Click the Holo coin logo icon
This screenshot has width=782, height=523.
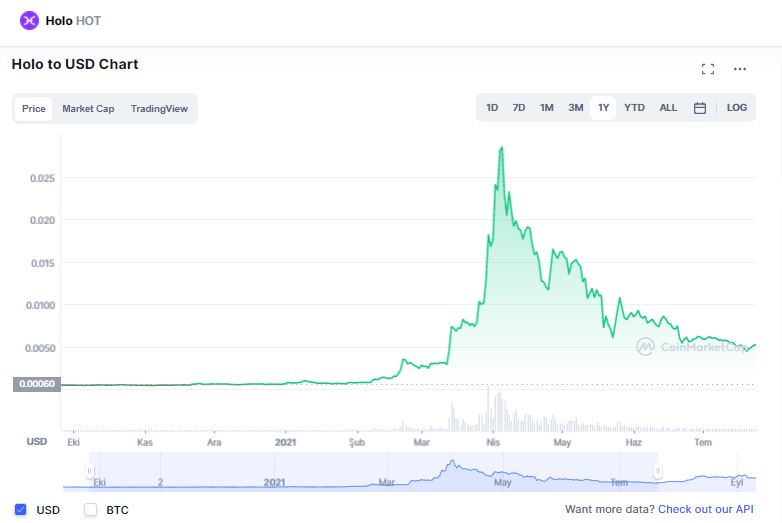coord(29,20)
